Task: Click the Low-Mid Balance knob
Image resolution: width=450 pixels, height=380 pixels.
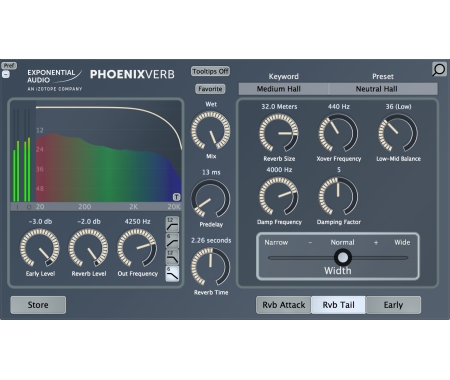Action: click(398, 133)
